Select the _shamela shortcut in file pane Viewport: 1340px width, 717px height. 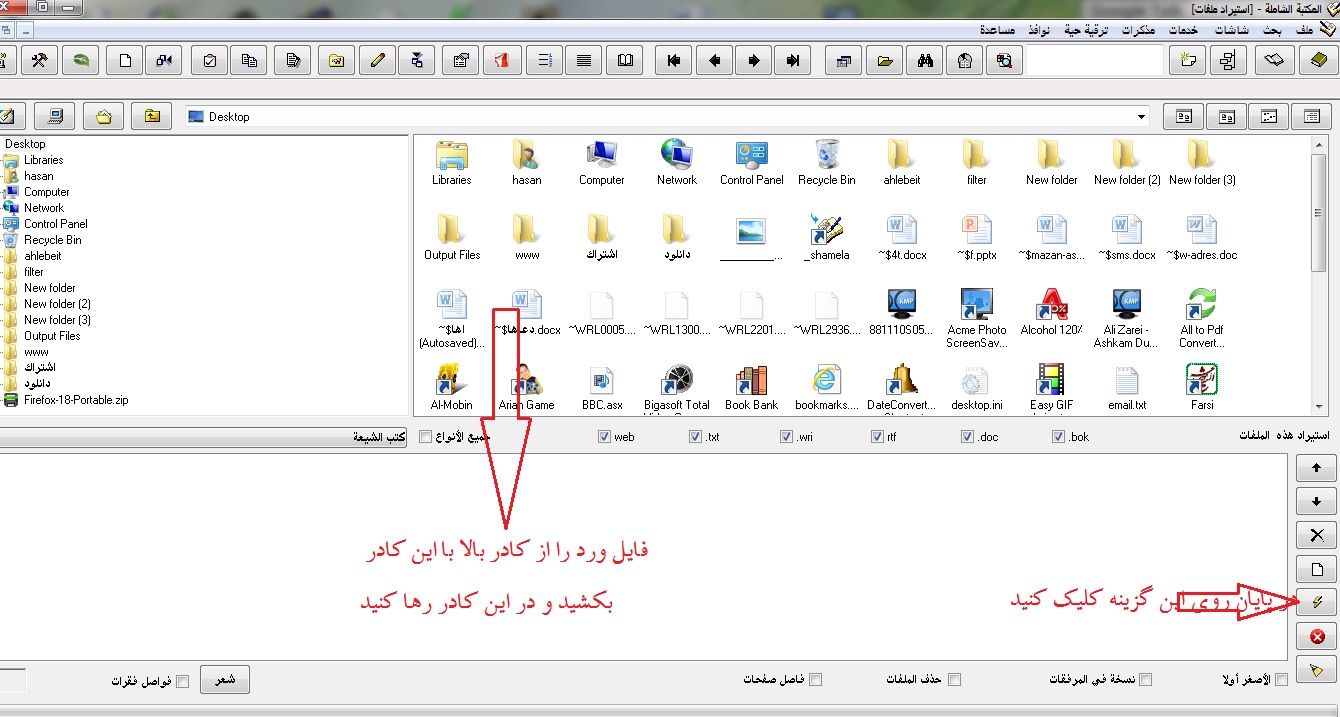826,238
